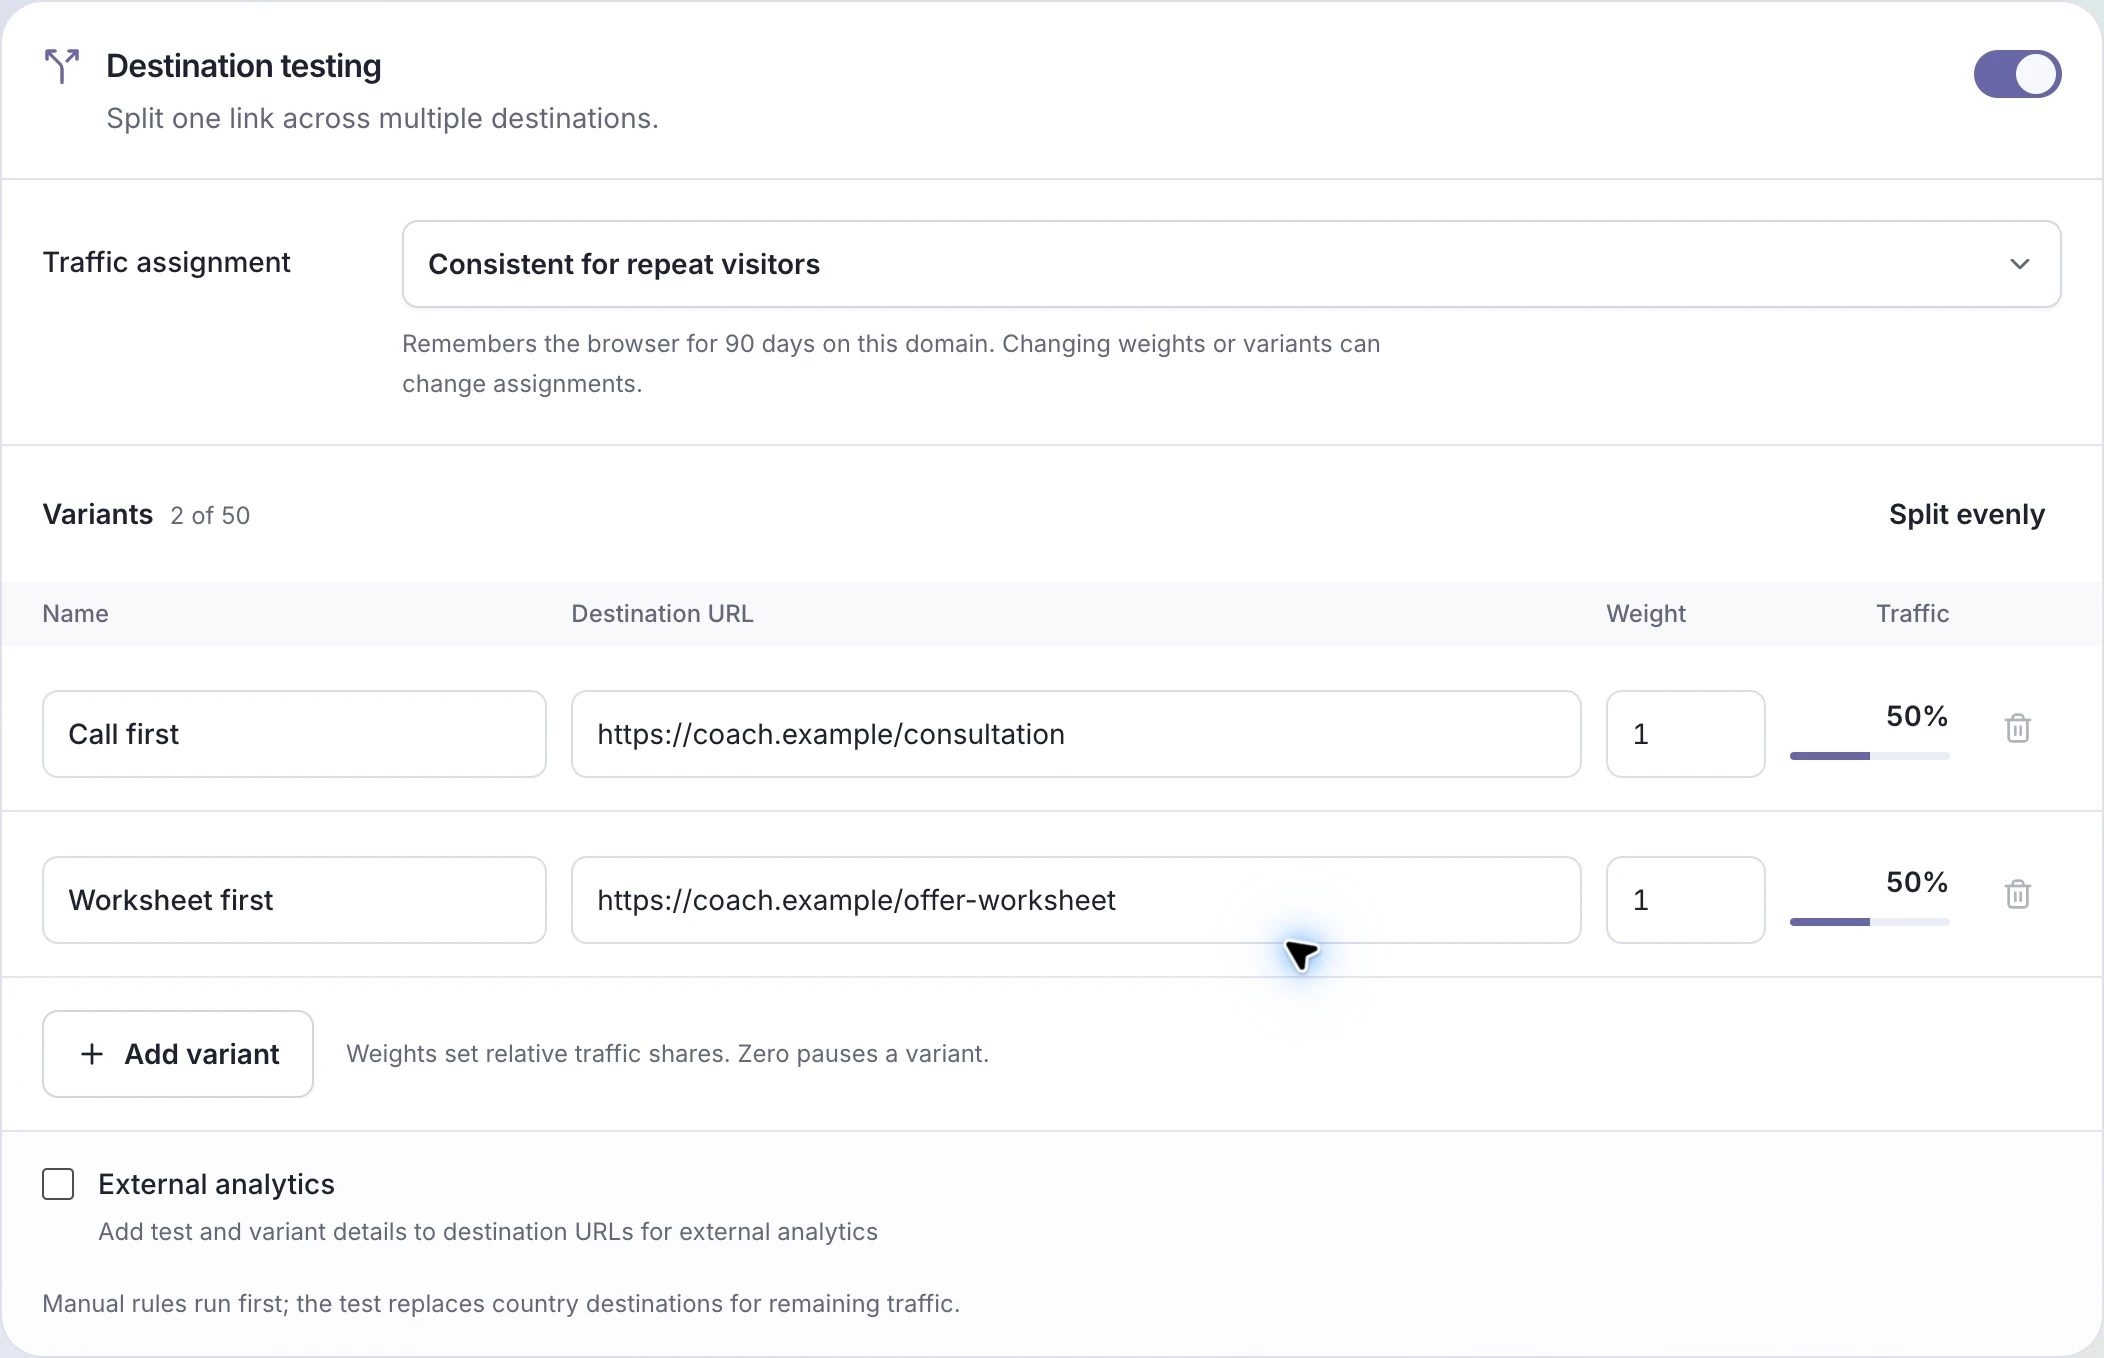This screenshot has height=1358, width=2104.
Task: Enable the External analytics checkbox
Action: pos(58,1184)
